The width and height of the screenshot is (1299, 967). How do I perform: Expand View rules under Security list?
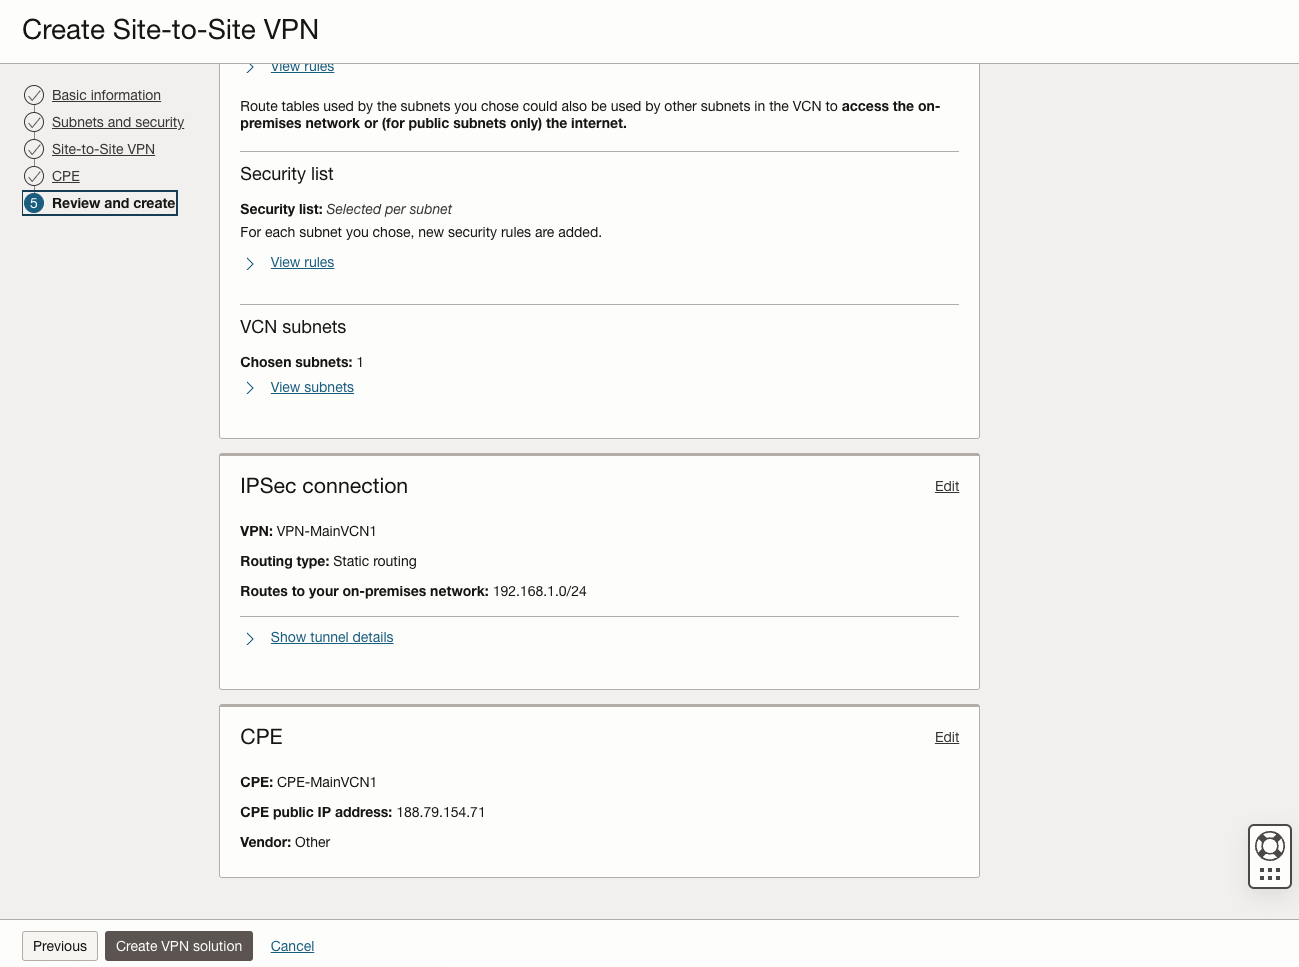(x=302, y=262)
